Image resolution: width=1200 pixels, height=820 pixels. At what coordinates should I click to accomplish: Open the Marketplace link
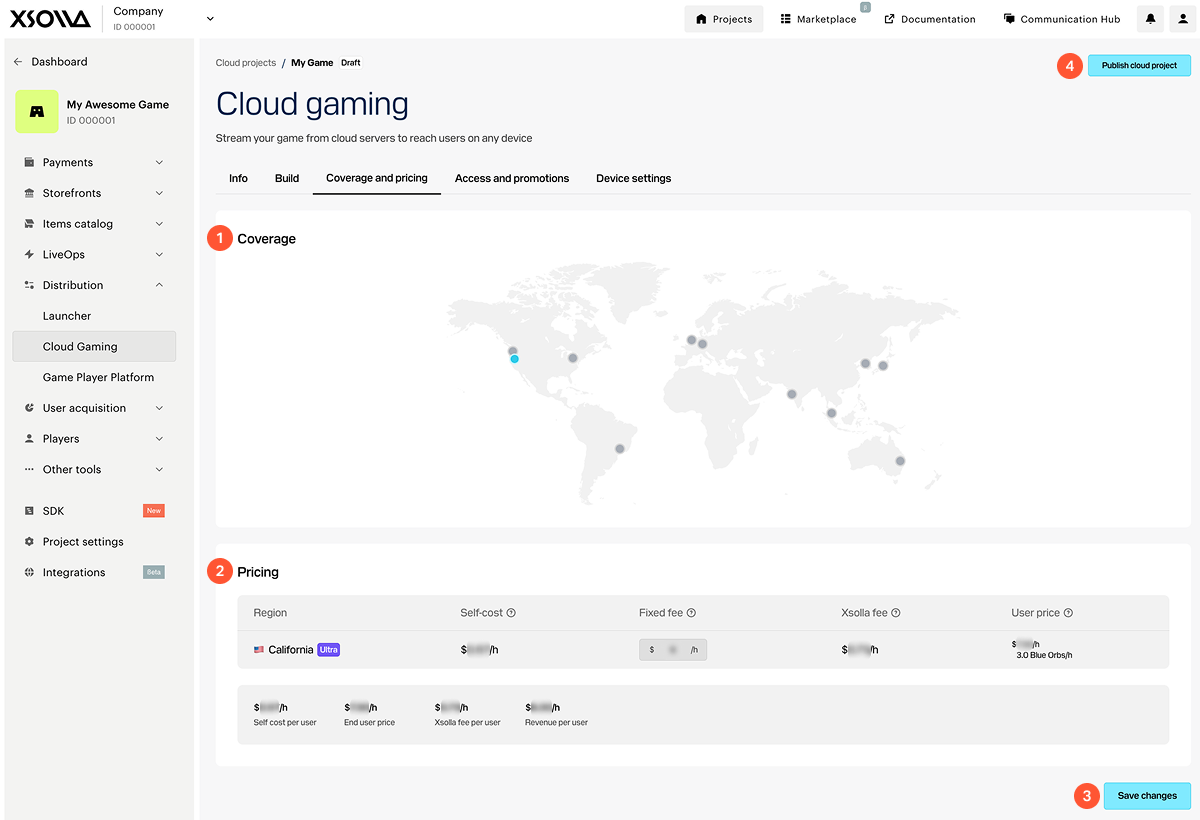(818, 19)
